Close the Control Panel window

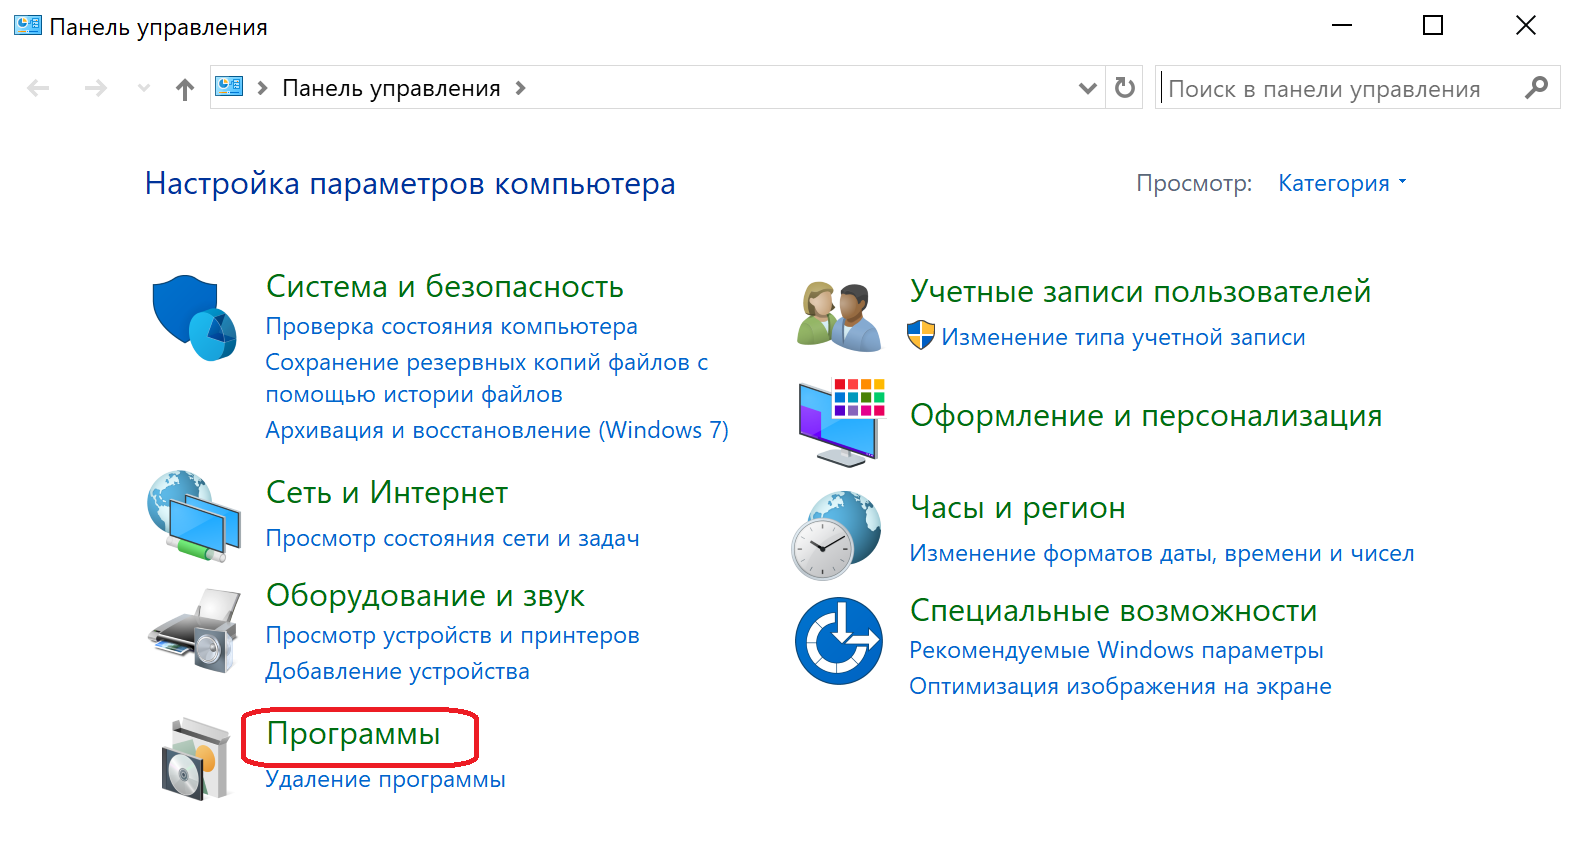1525,26
